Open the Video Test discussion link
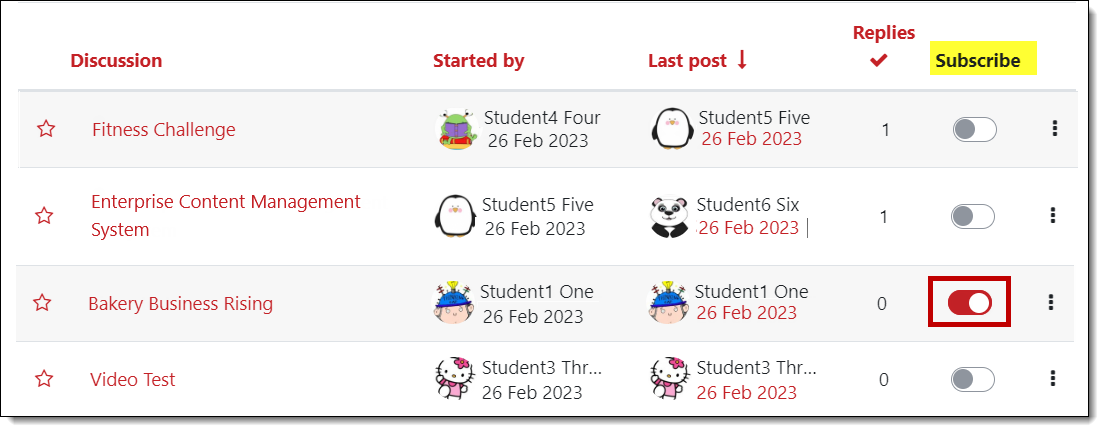Viewport: 1098px width, 426px height. [x=132, y=380]
